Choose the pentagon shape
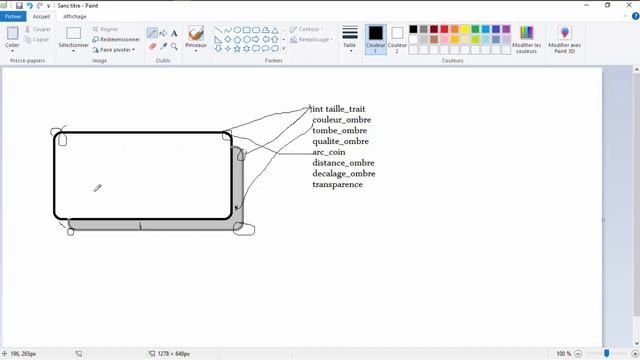Viewport: 640px width, 360px height. [237, 40]
